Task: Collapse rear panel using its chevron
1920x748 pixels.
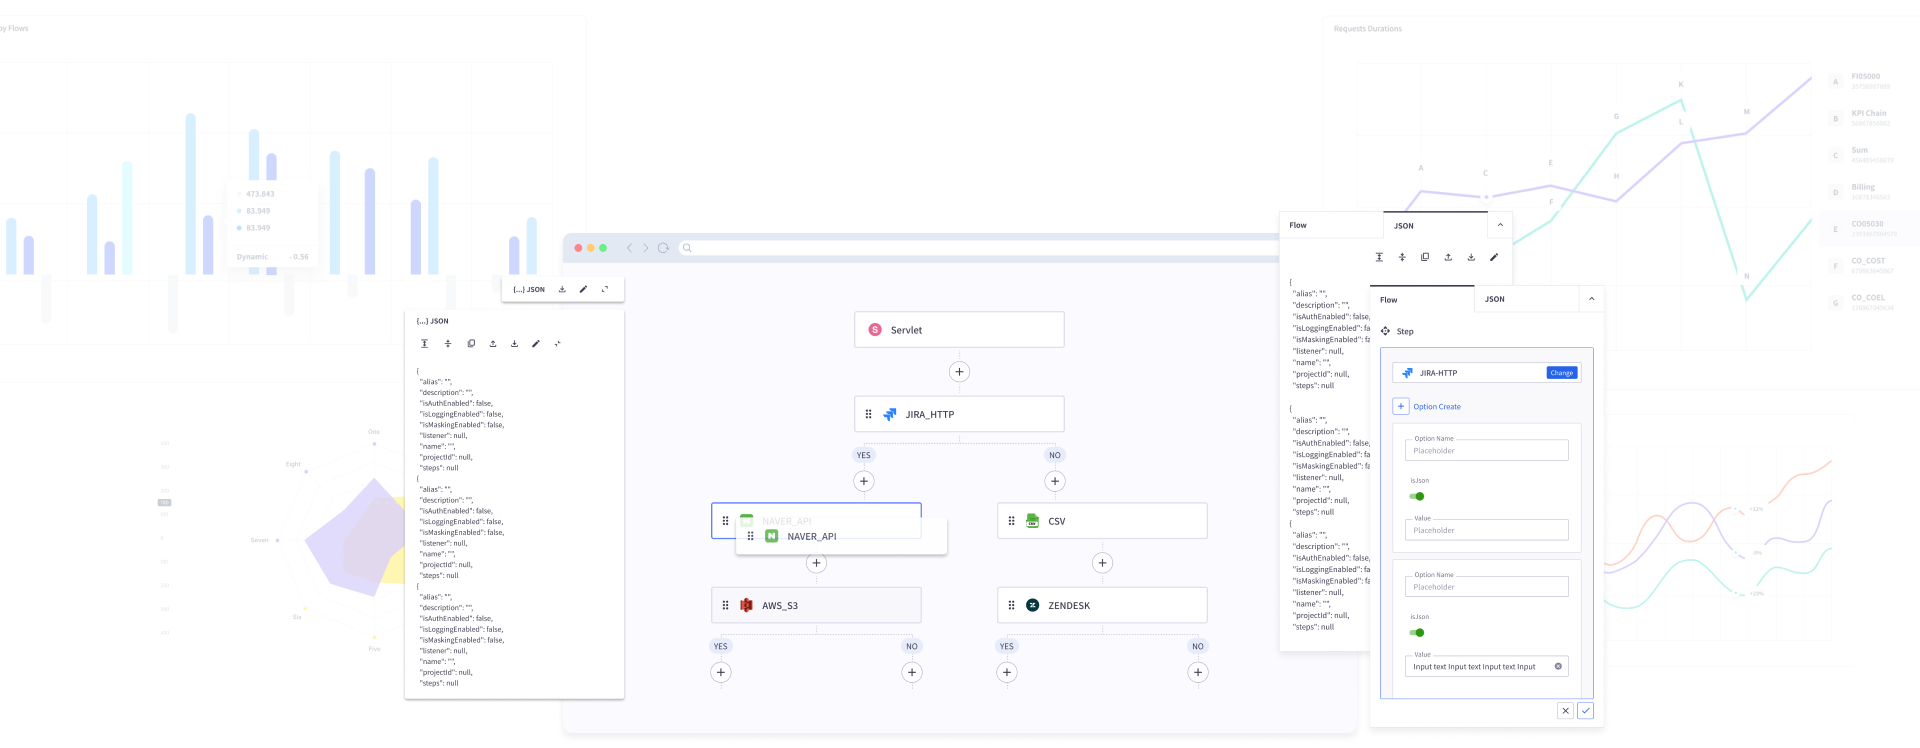Action: 1500,226
